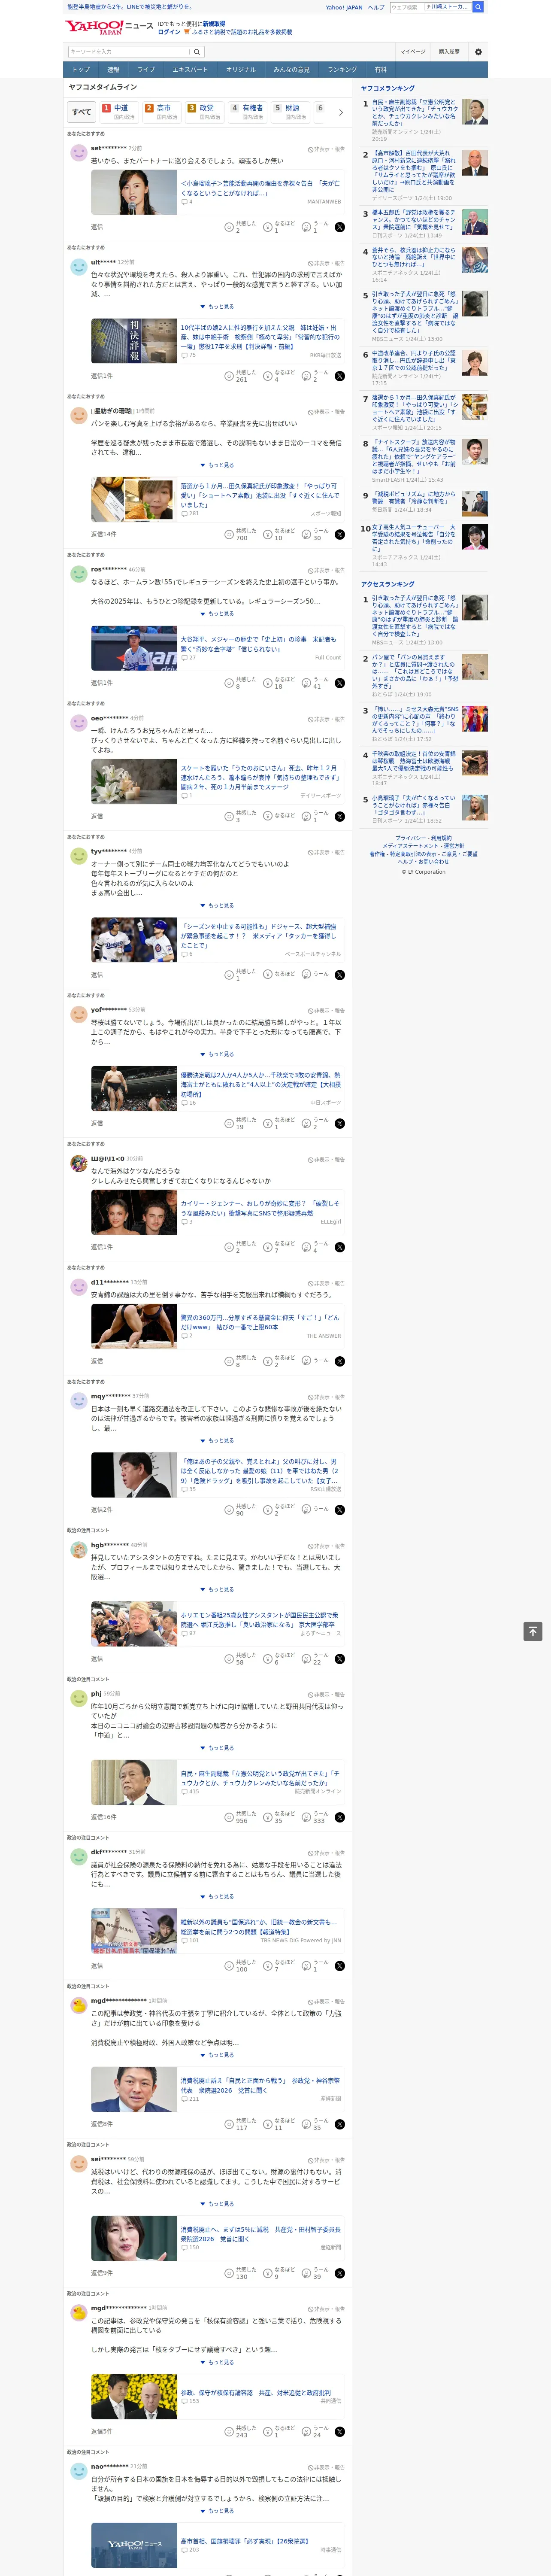
Task: Select the 高市 category tab
Action: (x=162, y=112)
